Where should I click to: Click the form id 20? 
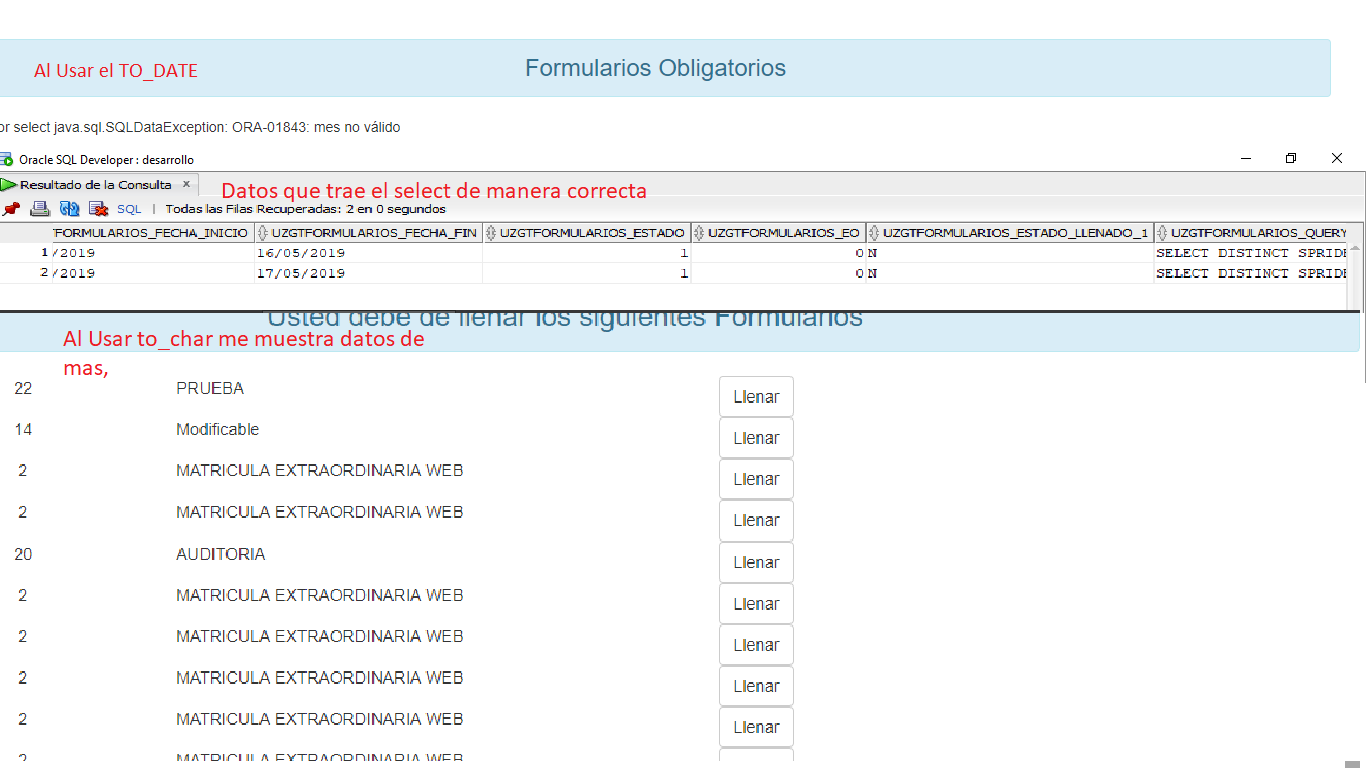(23, 554)
